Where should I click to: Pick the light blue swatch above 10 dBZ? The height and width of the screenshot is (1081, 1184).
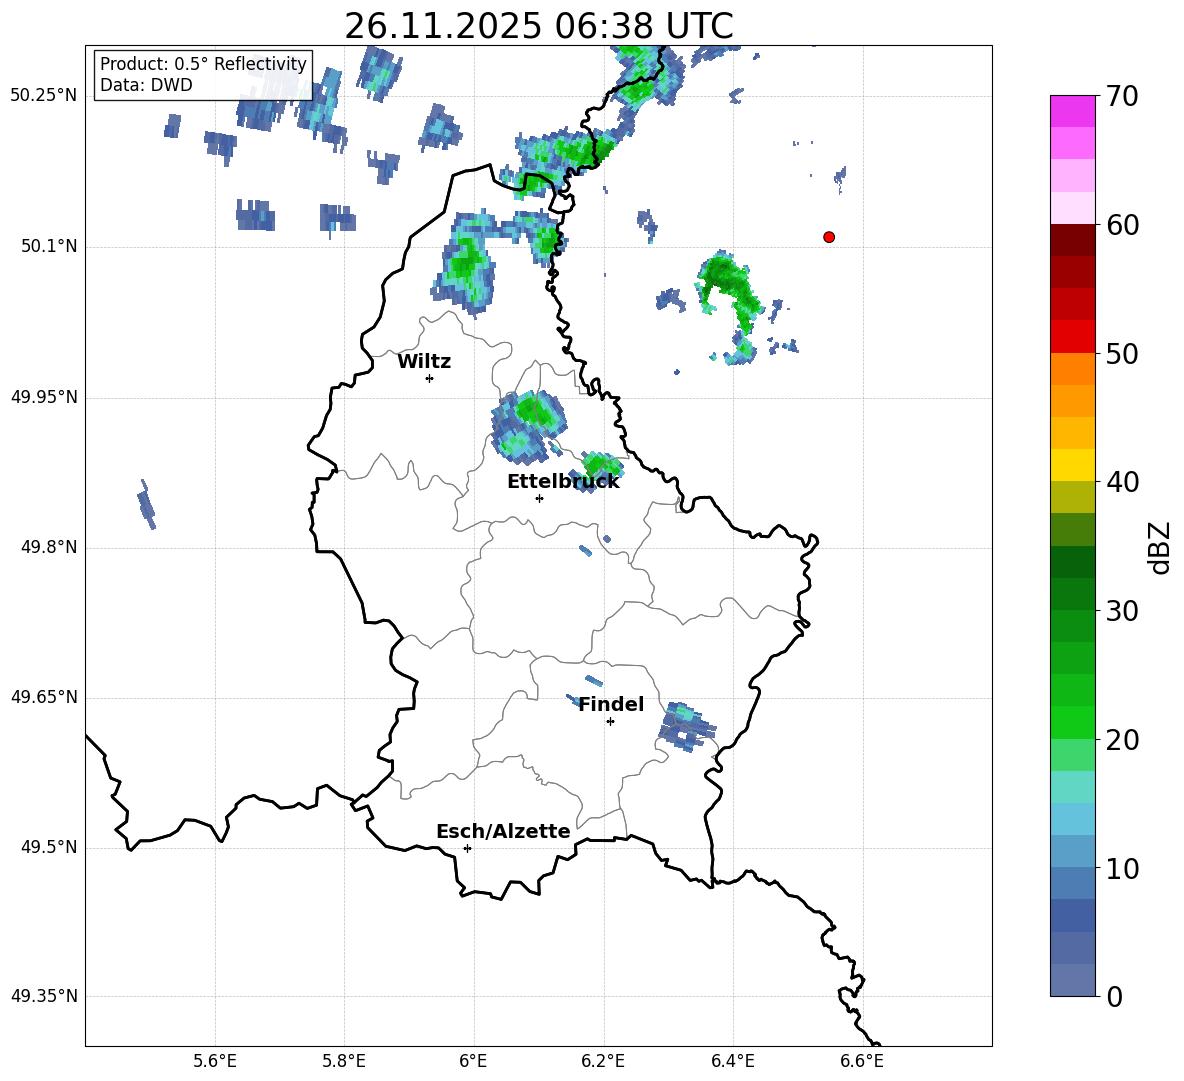[x=1072, y=819]
